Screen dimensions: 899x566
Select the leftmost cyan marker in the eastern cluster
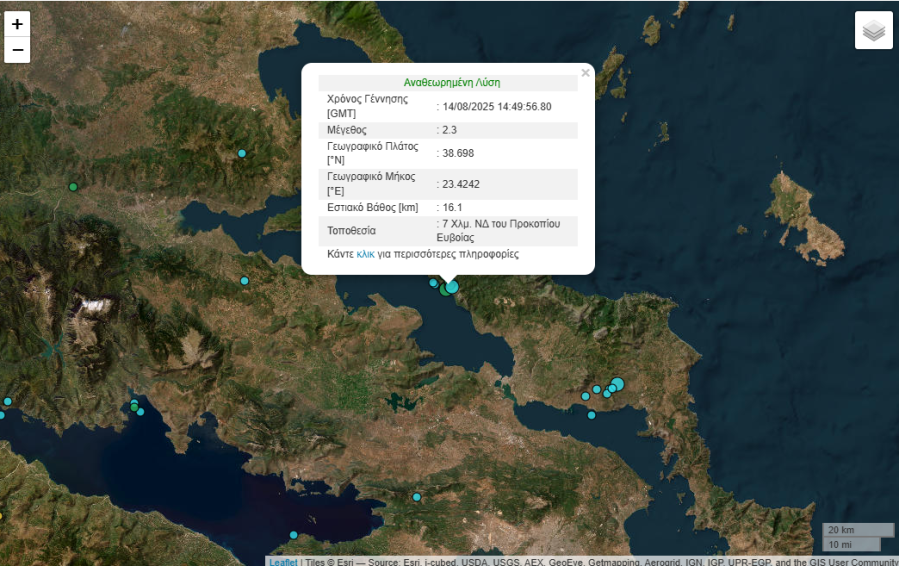pyautogui.click(x=586, y=397)
